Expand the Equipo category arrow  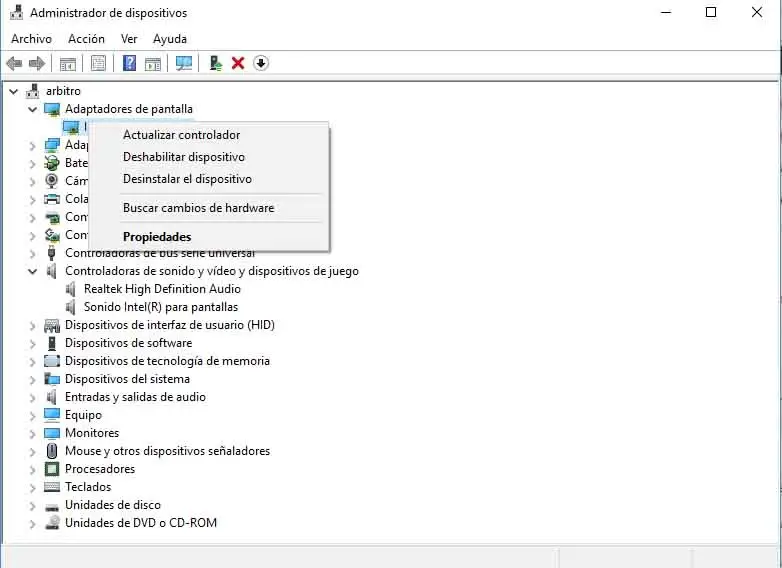[x=32, y=415]
